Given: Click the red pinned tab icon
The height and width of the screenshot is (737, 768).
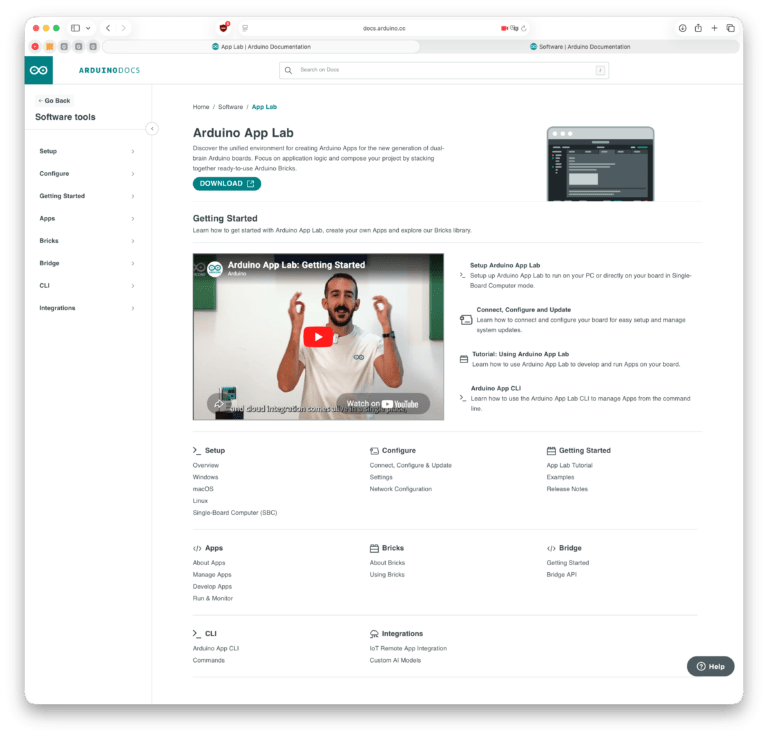Looking at the screenshot, I should 35,47.
